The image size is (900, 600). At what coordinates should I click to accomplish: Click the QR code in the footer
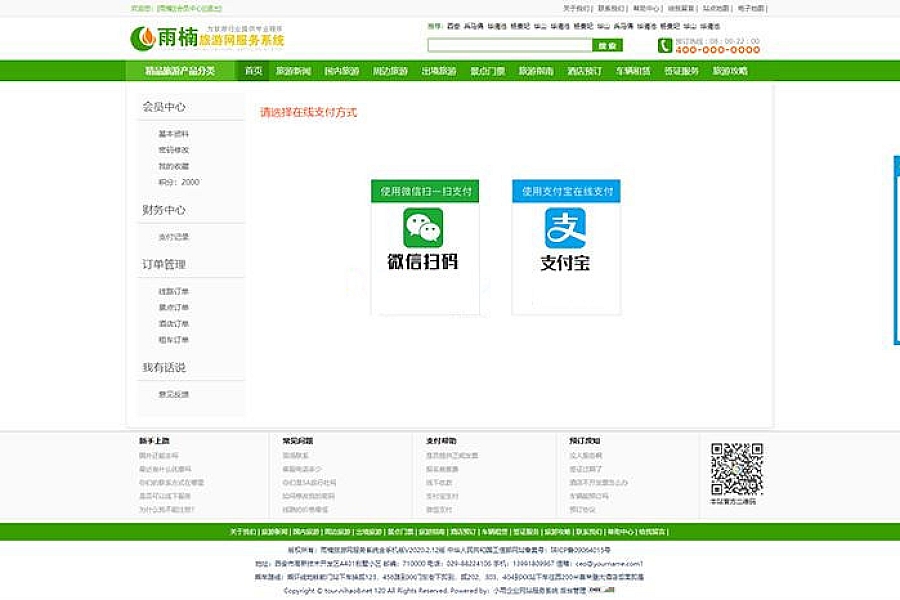(x=736, y=469)
